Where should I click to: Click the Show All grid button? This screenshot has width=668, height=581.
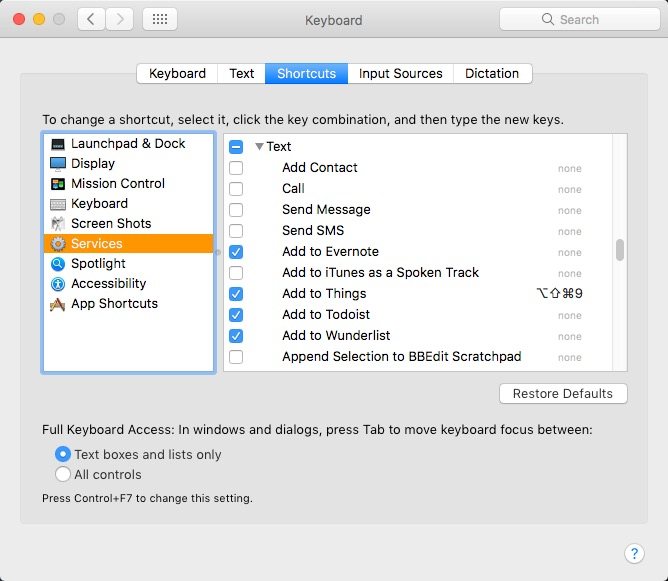point(160,19)
